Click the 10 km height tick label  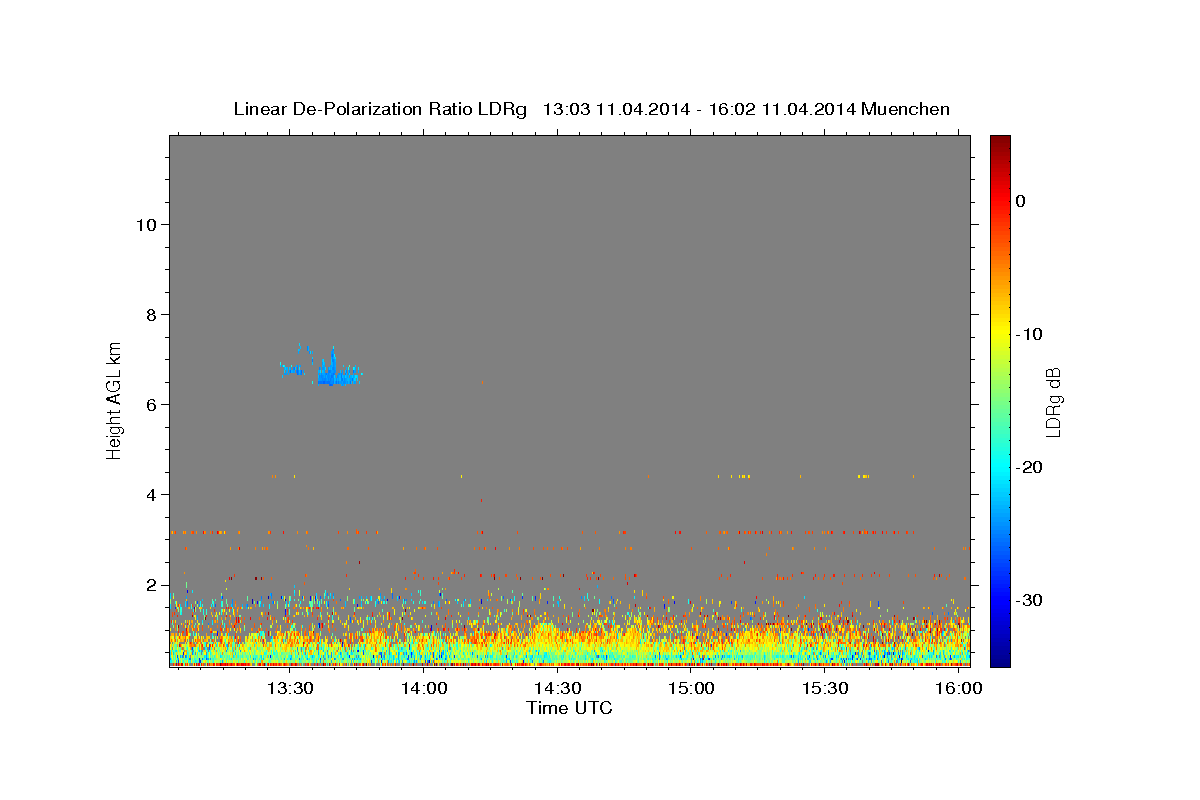pyautogui.click(x=145, y=224)
